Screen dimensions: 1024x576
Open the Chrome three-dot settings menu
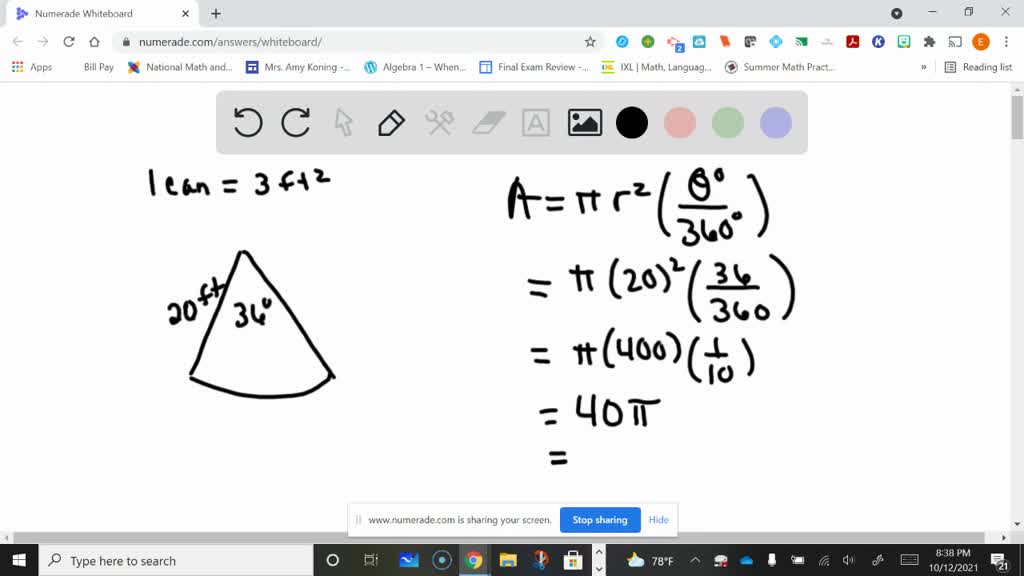click(1008, 43)
